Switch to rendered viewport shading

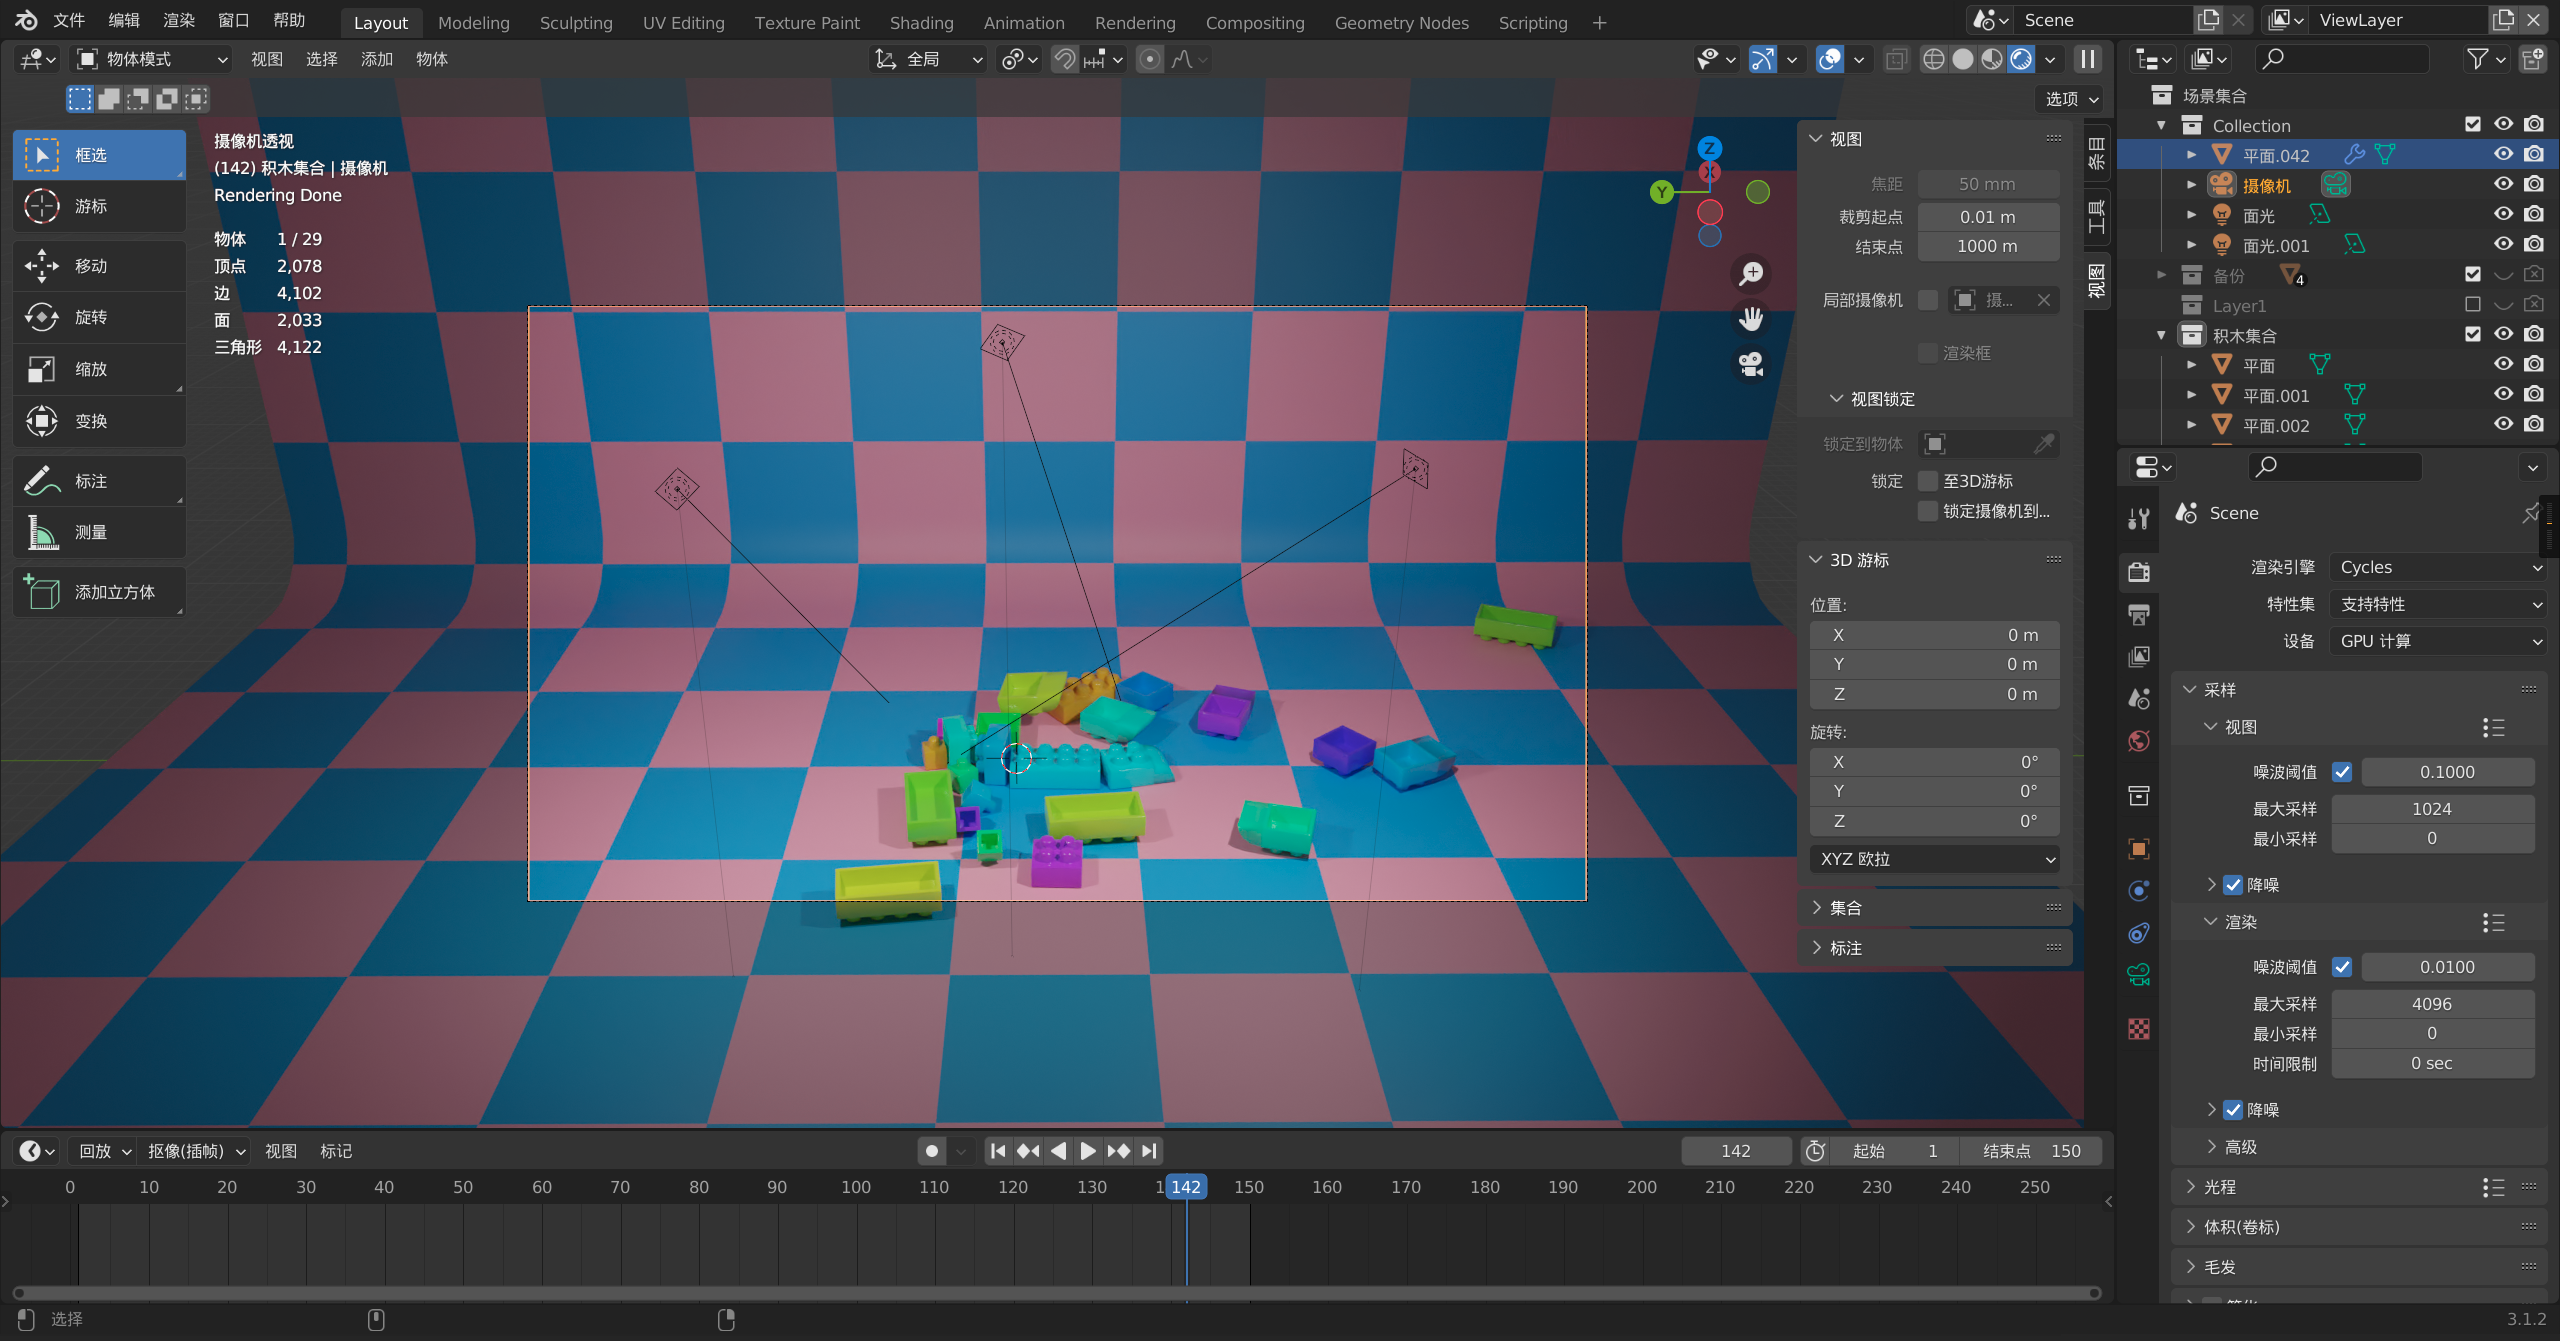(2021, 59)
